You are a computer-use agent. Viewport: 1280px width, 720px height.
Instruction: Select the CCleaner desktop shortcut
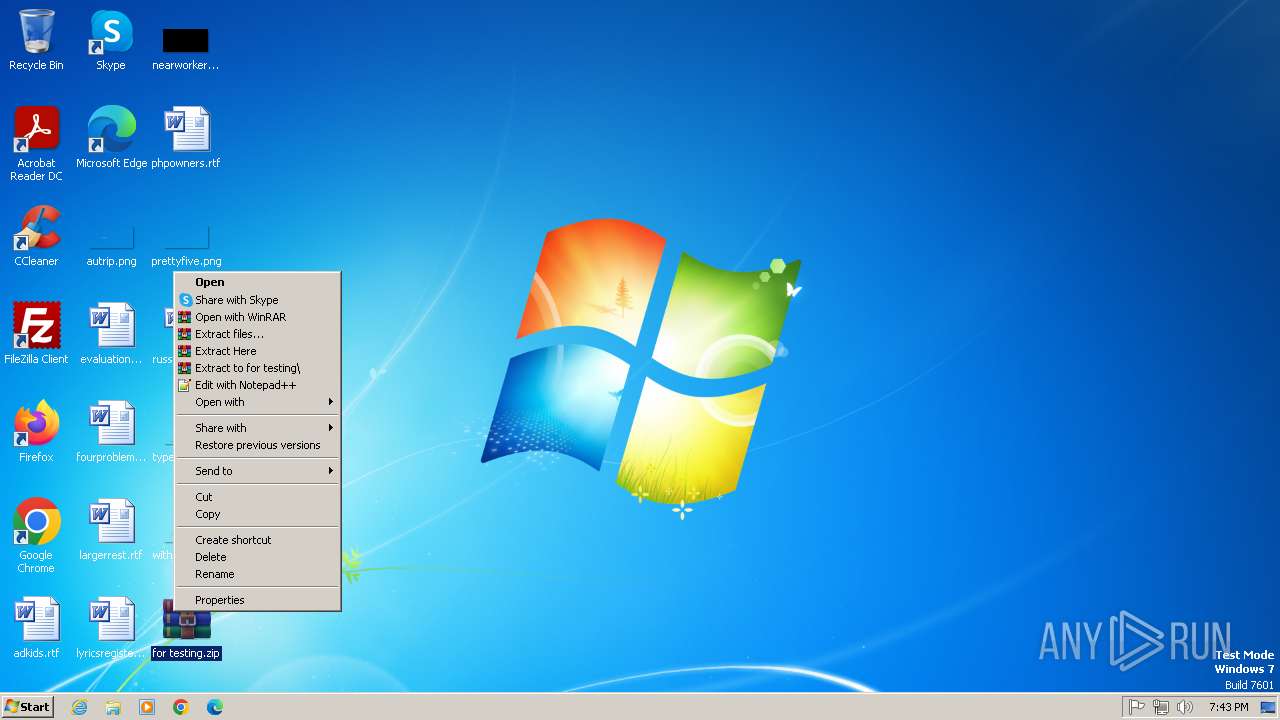tap(36, 236)
